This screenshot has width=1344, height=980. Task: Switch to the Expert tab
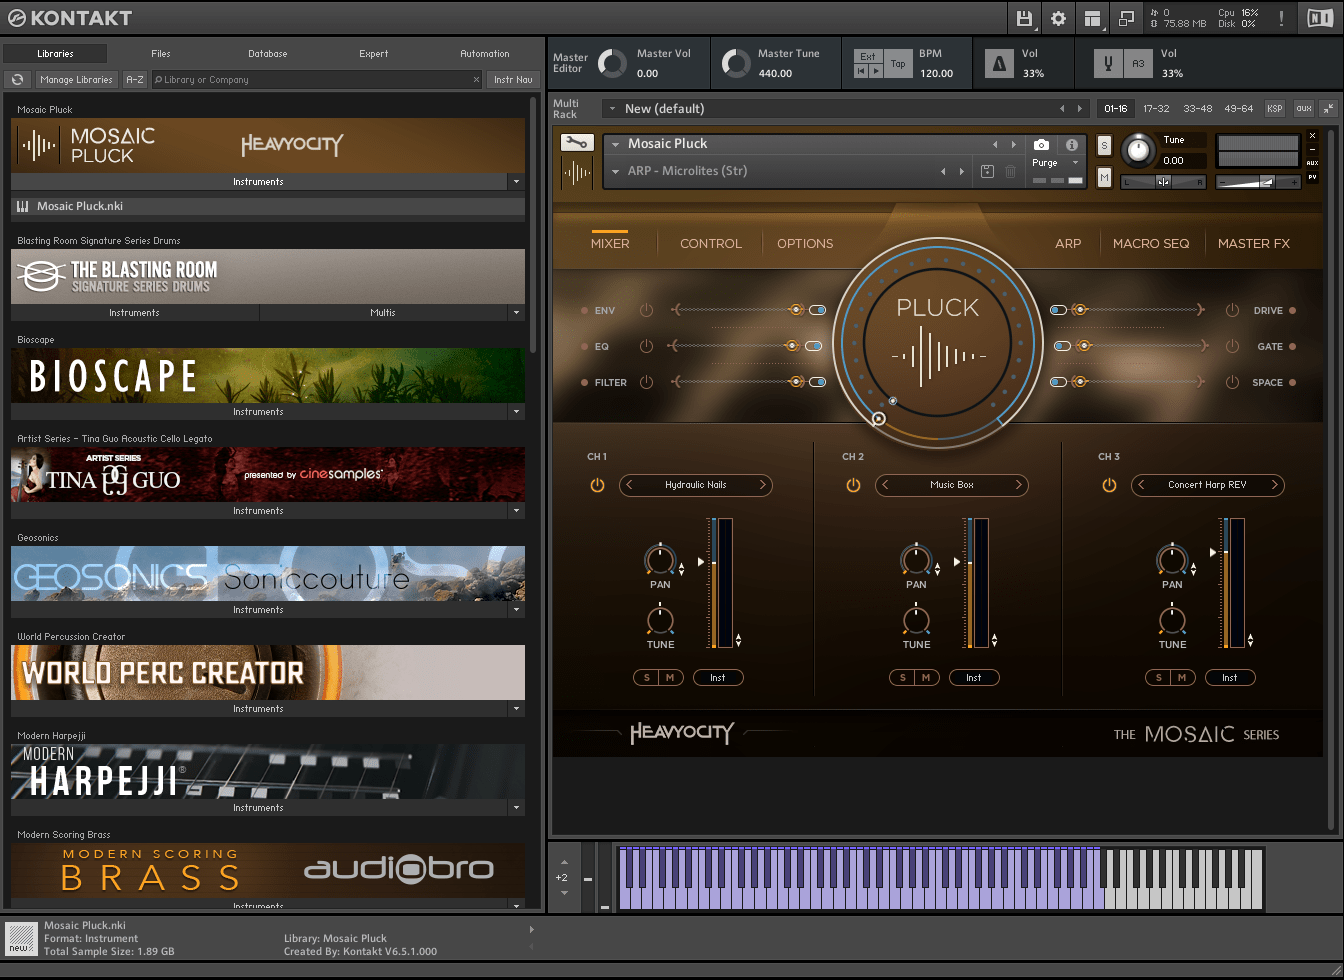tap(374, 54)
